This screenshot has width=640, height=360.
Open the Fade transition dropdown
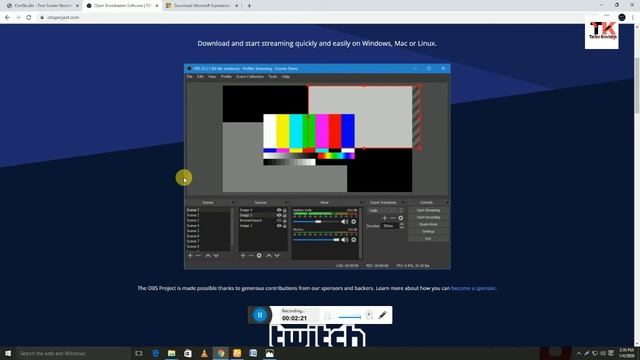[x=385, y=211]
